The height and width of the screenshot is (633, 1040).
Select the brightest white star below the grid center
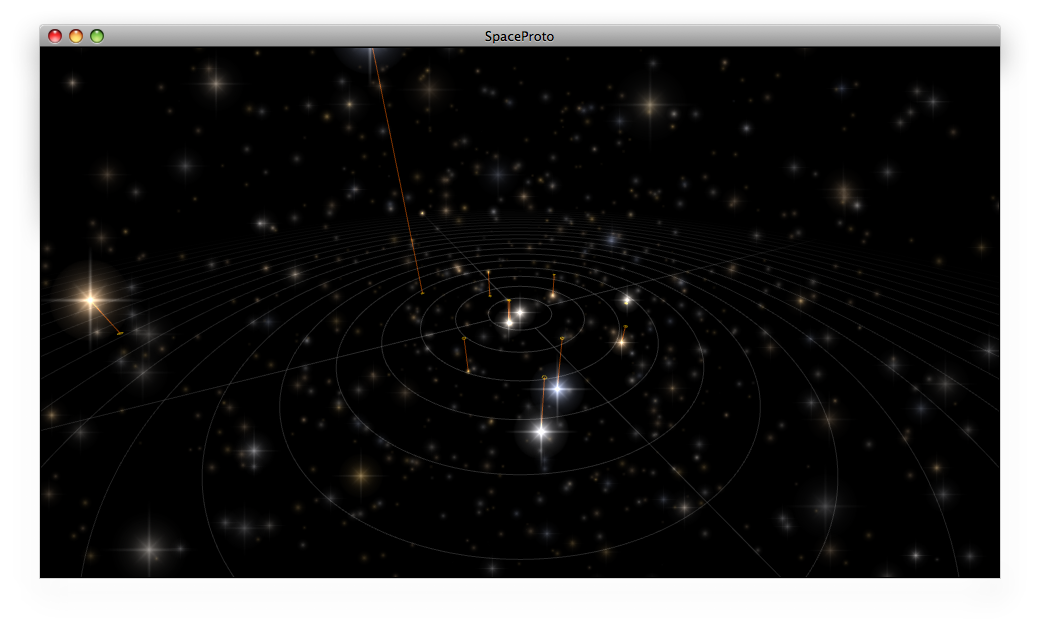point(541,432)
